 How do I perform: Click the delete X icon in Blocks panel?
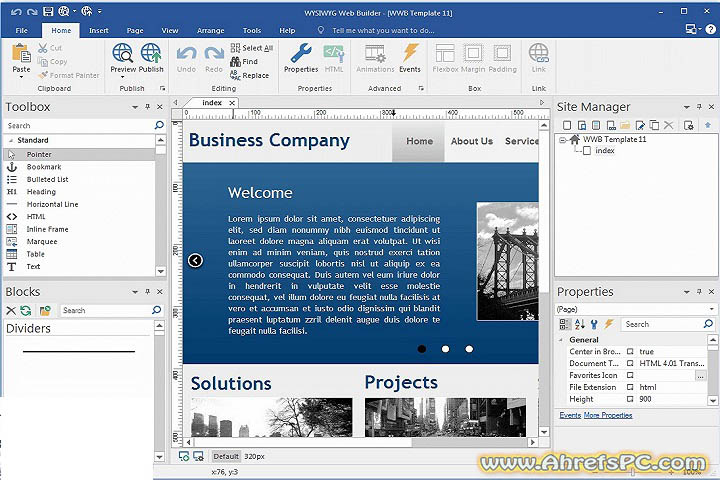point(11,311)
